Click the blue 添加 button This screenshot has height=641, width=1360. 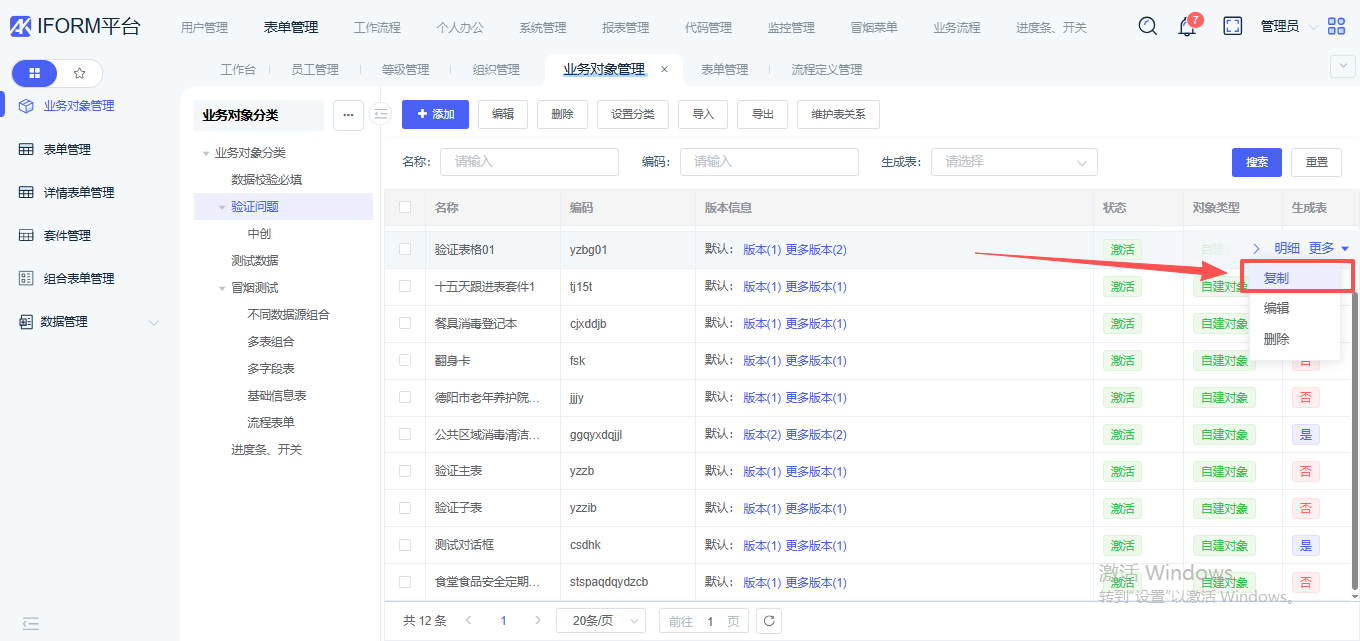[435, 115]
